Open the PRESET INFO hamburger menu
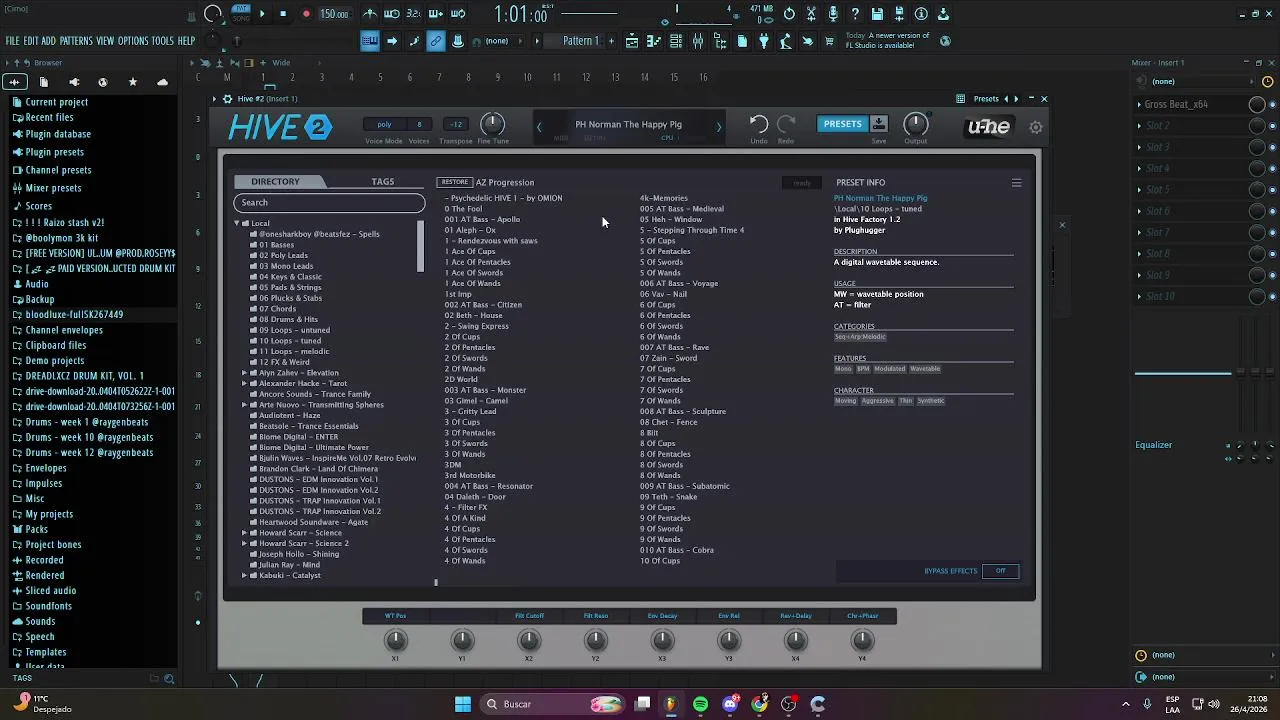 pos(1016,183)
